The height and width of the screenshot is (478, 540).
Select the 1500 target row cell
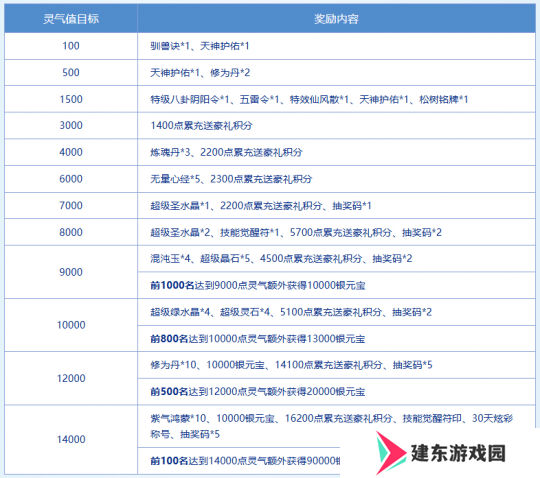tap(71, 99)
